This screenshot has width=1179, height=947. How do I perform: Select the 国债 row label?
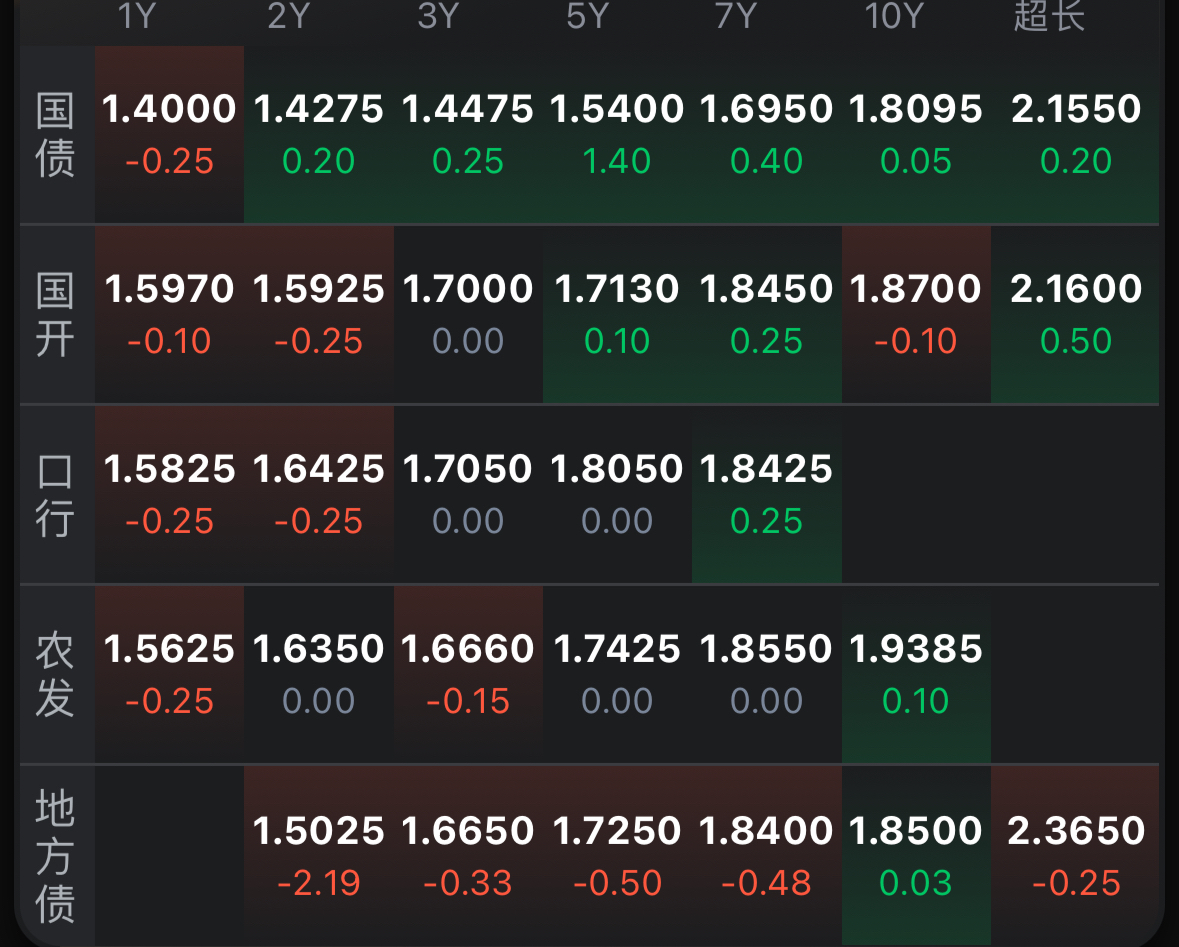click(56, 134)
